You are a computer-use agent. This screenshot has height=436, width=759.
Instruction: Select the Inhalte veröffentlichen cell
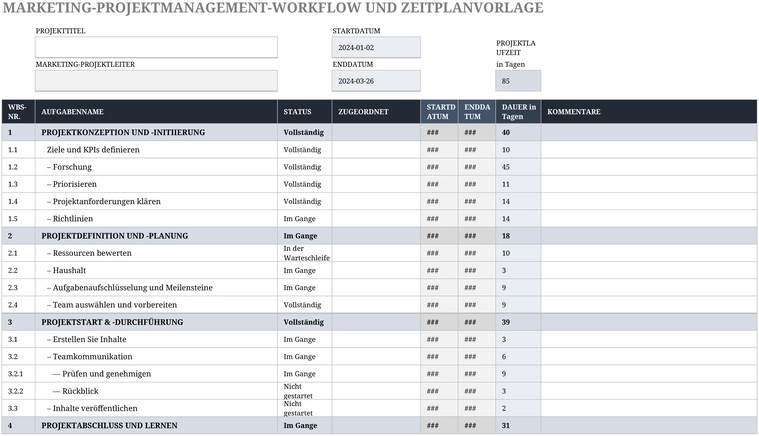point(156,408)
